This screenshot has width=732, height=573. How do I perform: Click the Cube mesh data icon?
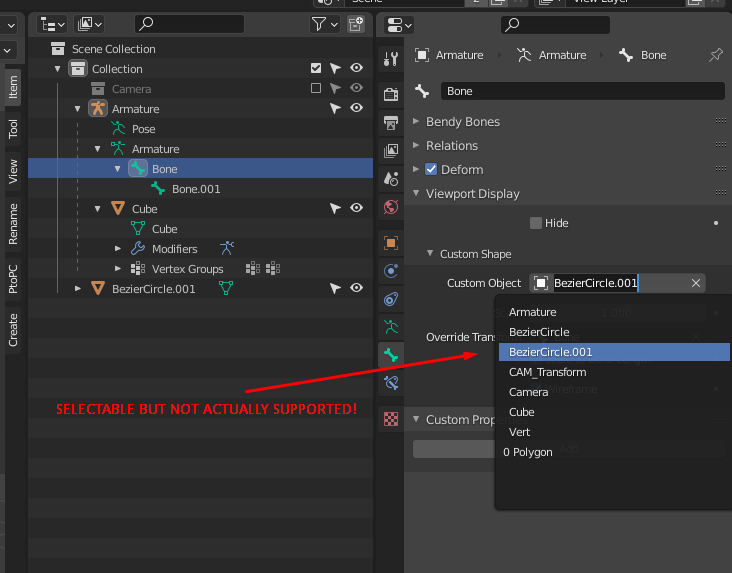138,228
